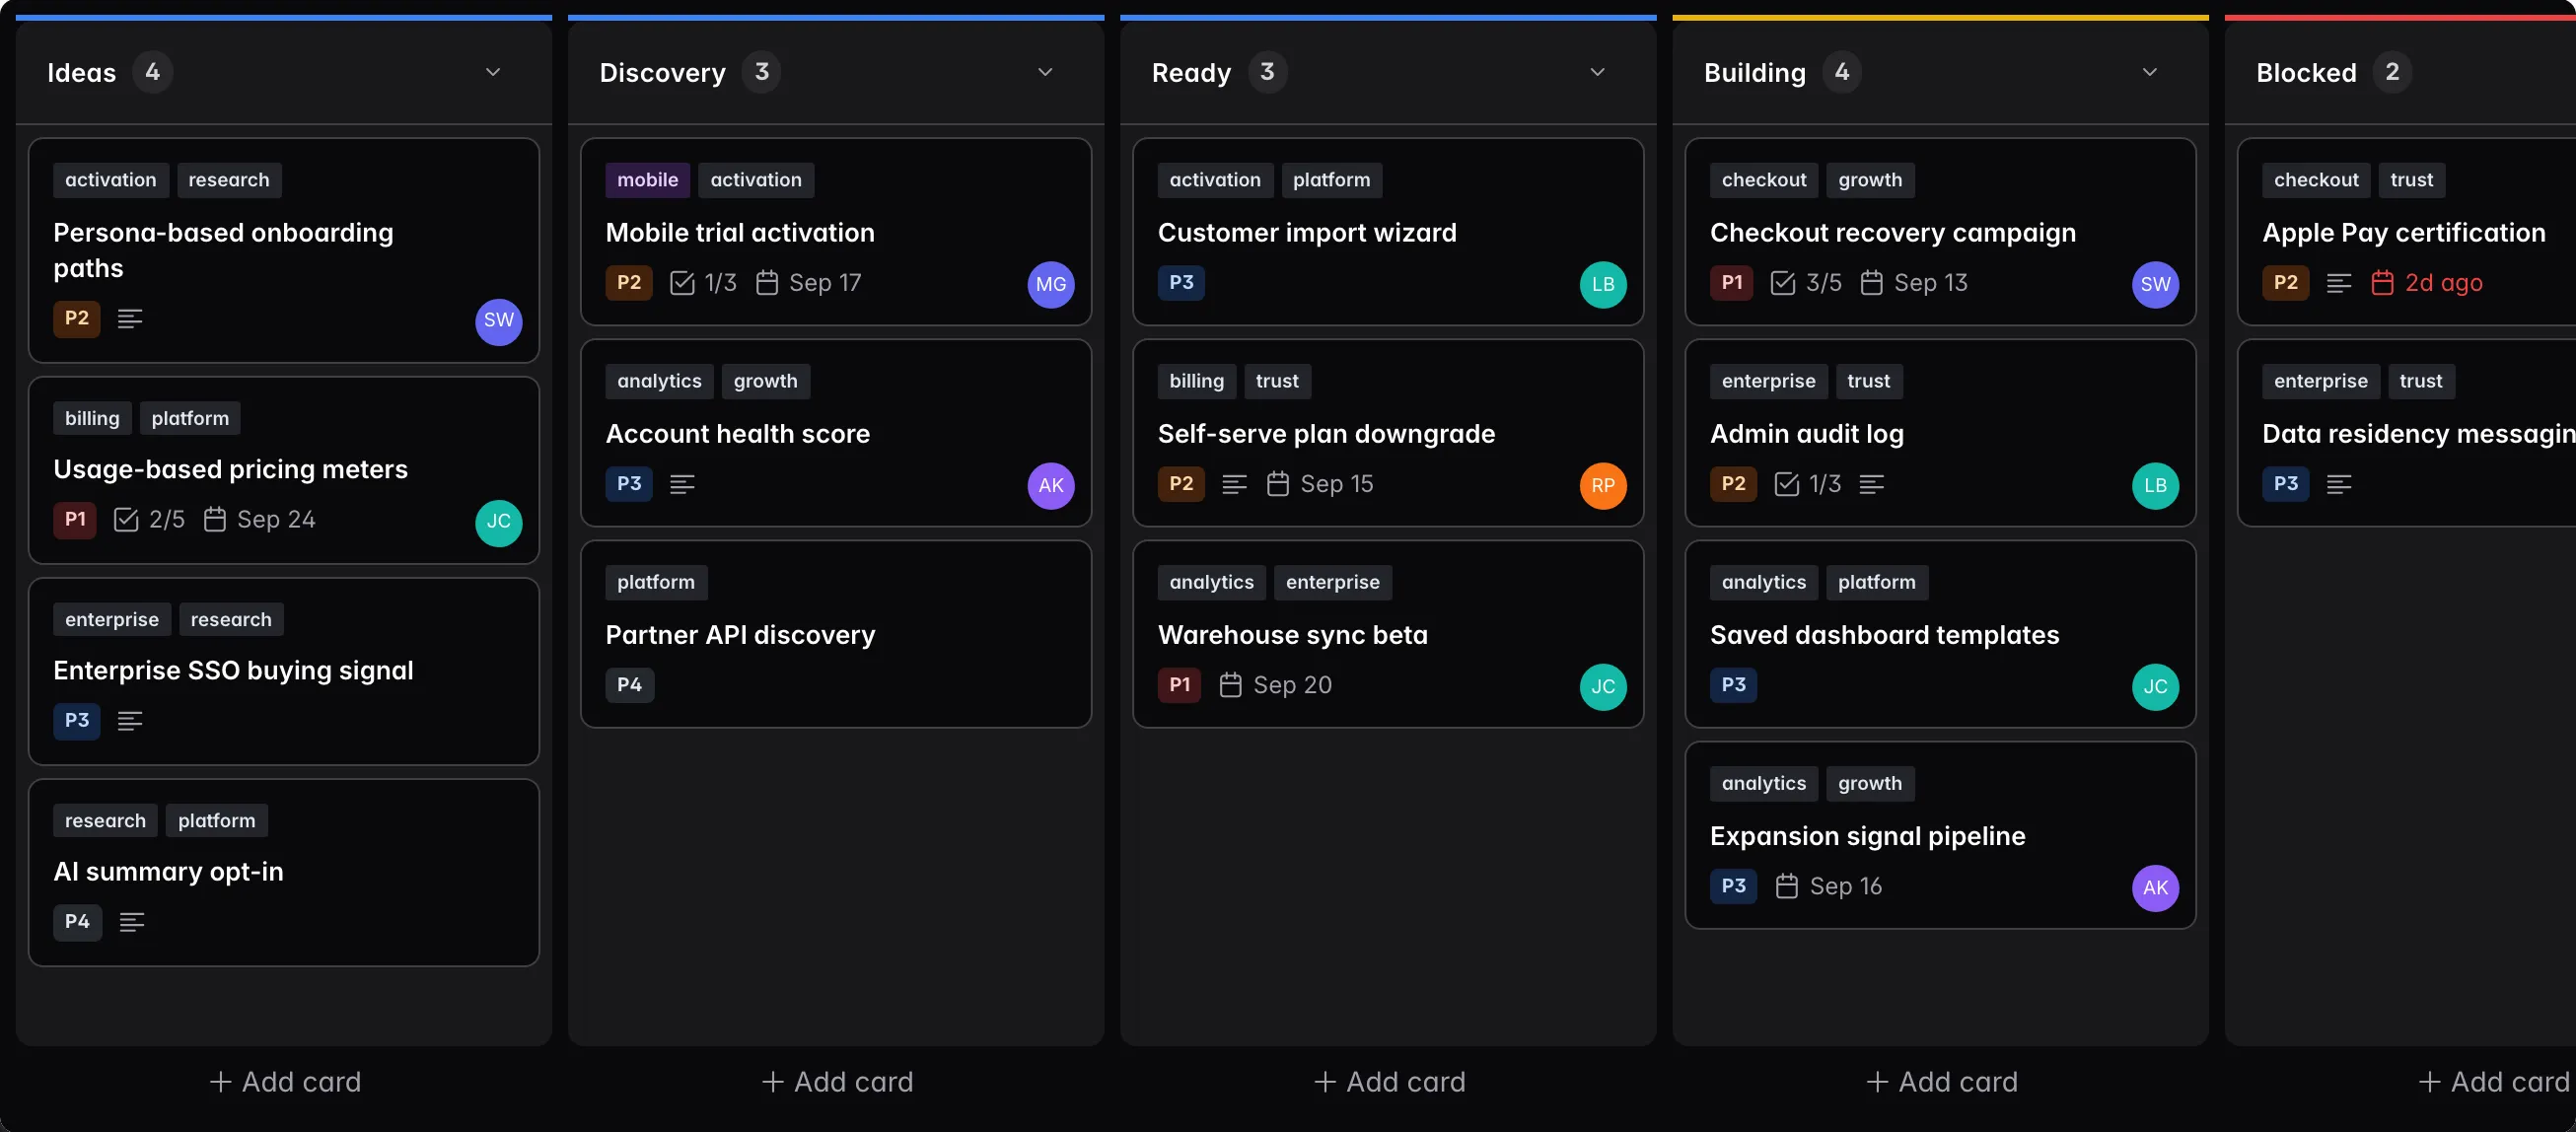Open the Building column chevron menu
This screenshot has height=1132, width=2576.
tap(2149, 72)
